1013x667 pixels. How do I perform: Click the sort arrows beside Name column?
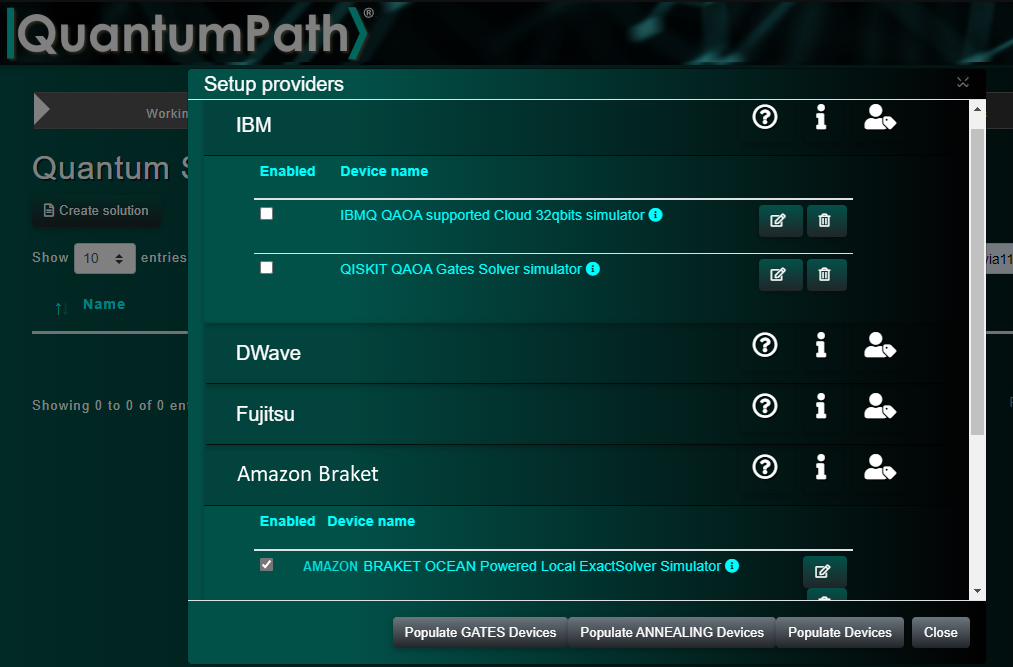pyautogui.click(x=61, y=308)
